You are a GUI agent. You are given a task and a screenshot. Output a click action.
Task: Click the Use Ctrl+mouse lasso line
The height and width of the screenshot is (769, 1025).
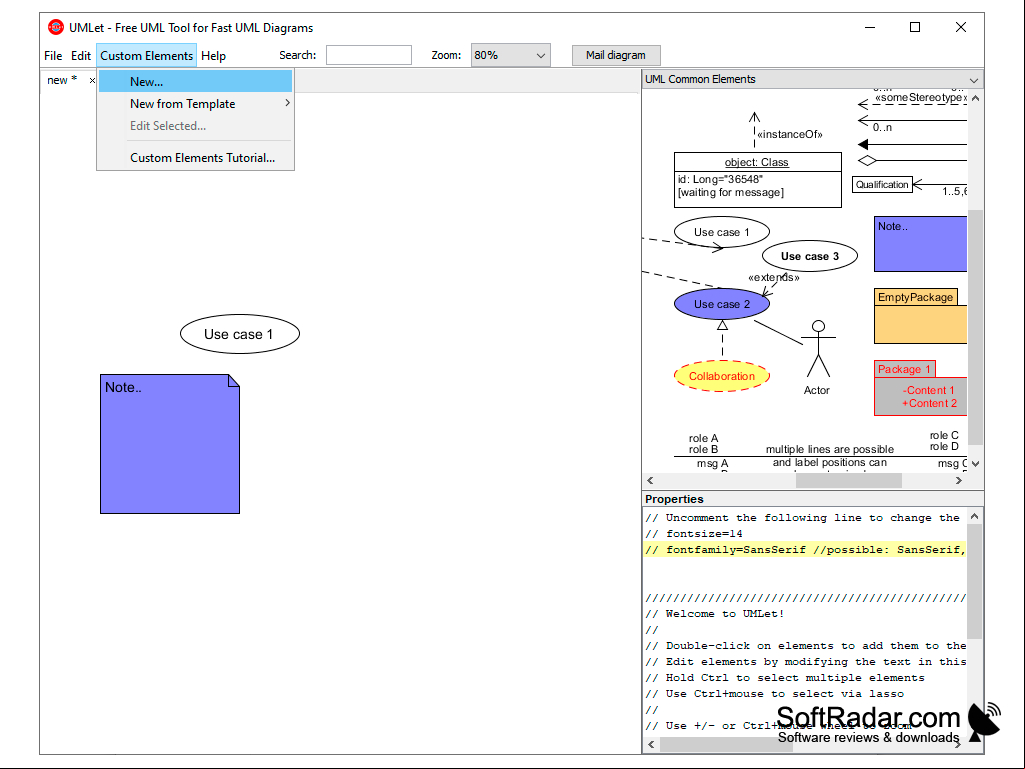(774, 694)
